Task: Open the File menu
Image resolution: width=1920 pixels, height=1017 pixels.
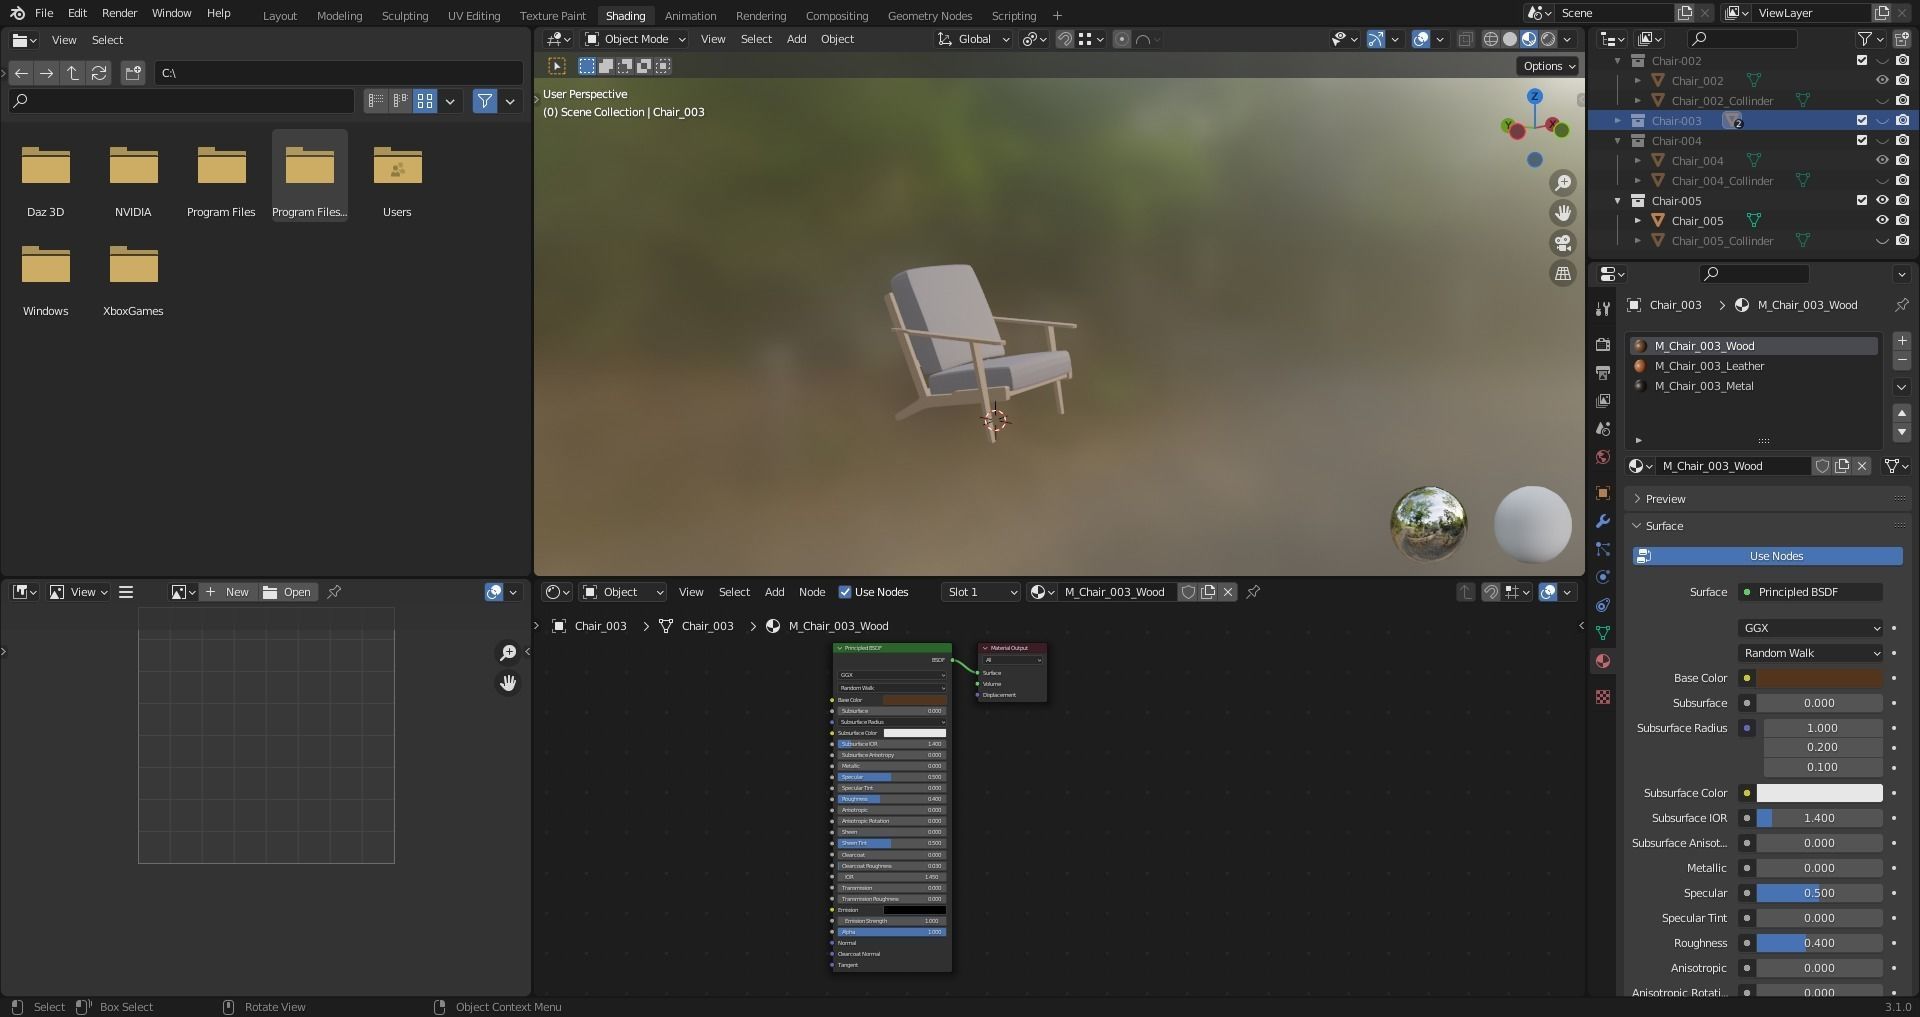Action: coord(44,13)
